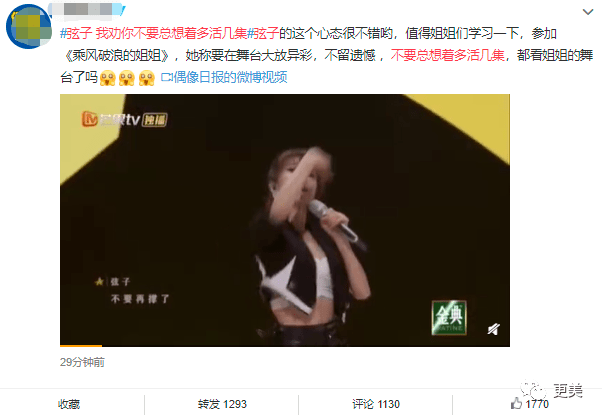The height and width of the screenshot is (418, 602).
Task: Repost using 转发 1293
Action: (222, 404)
